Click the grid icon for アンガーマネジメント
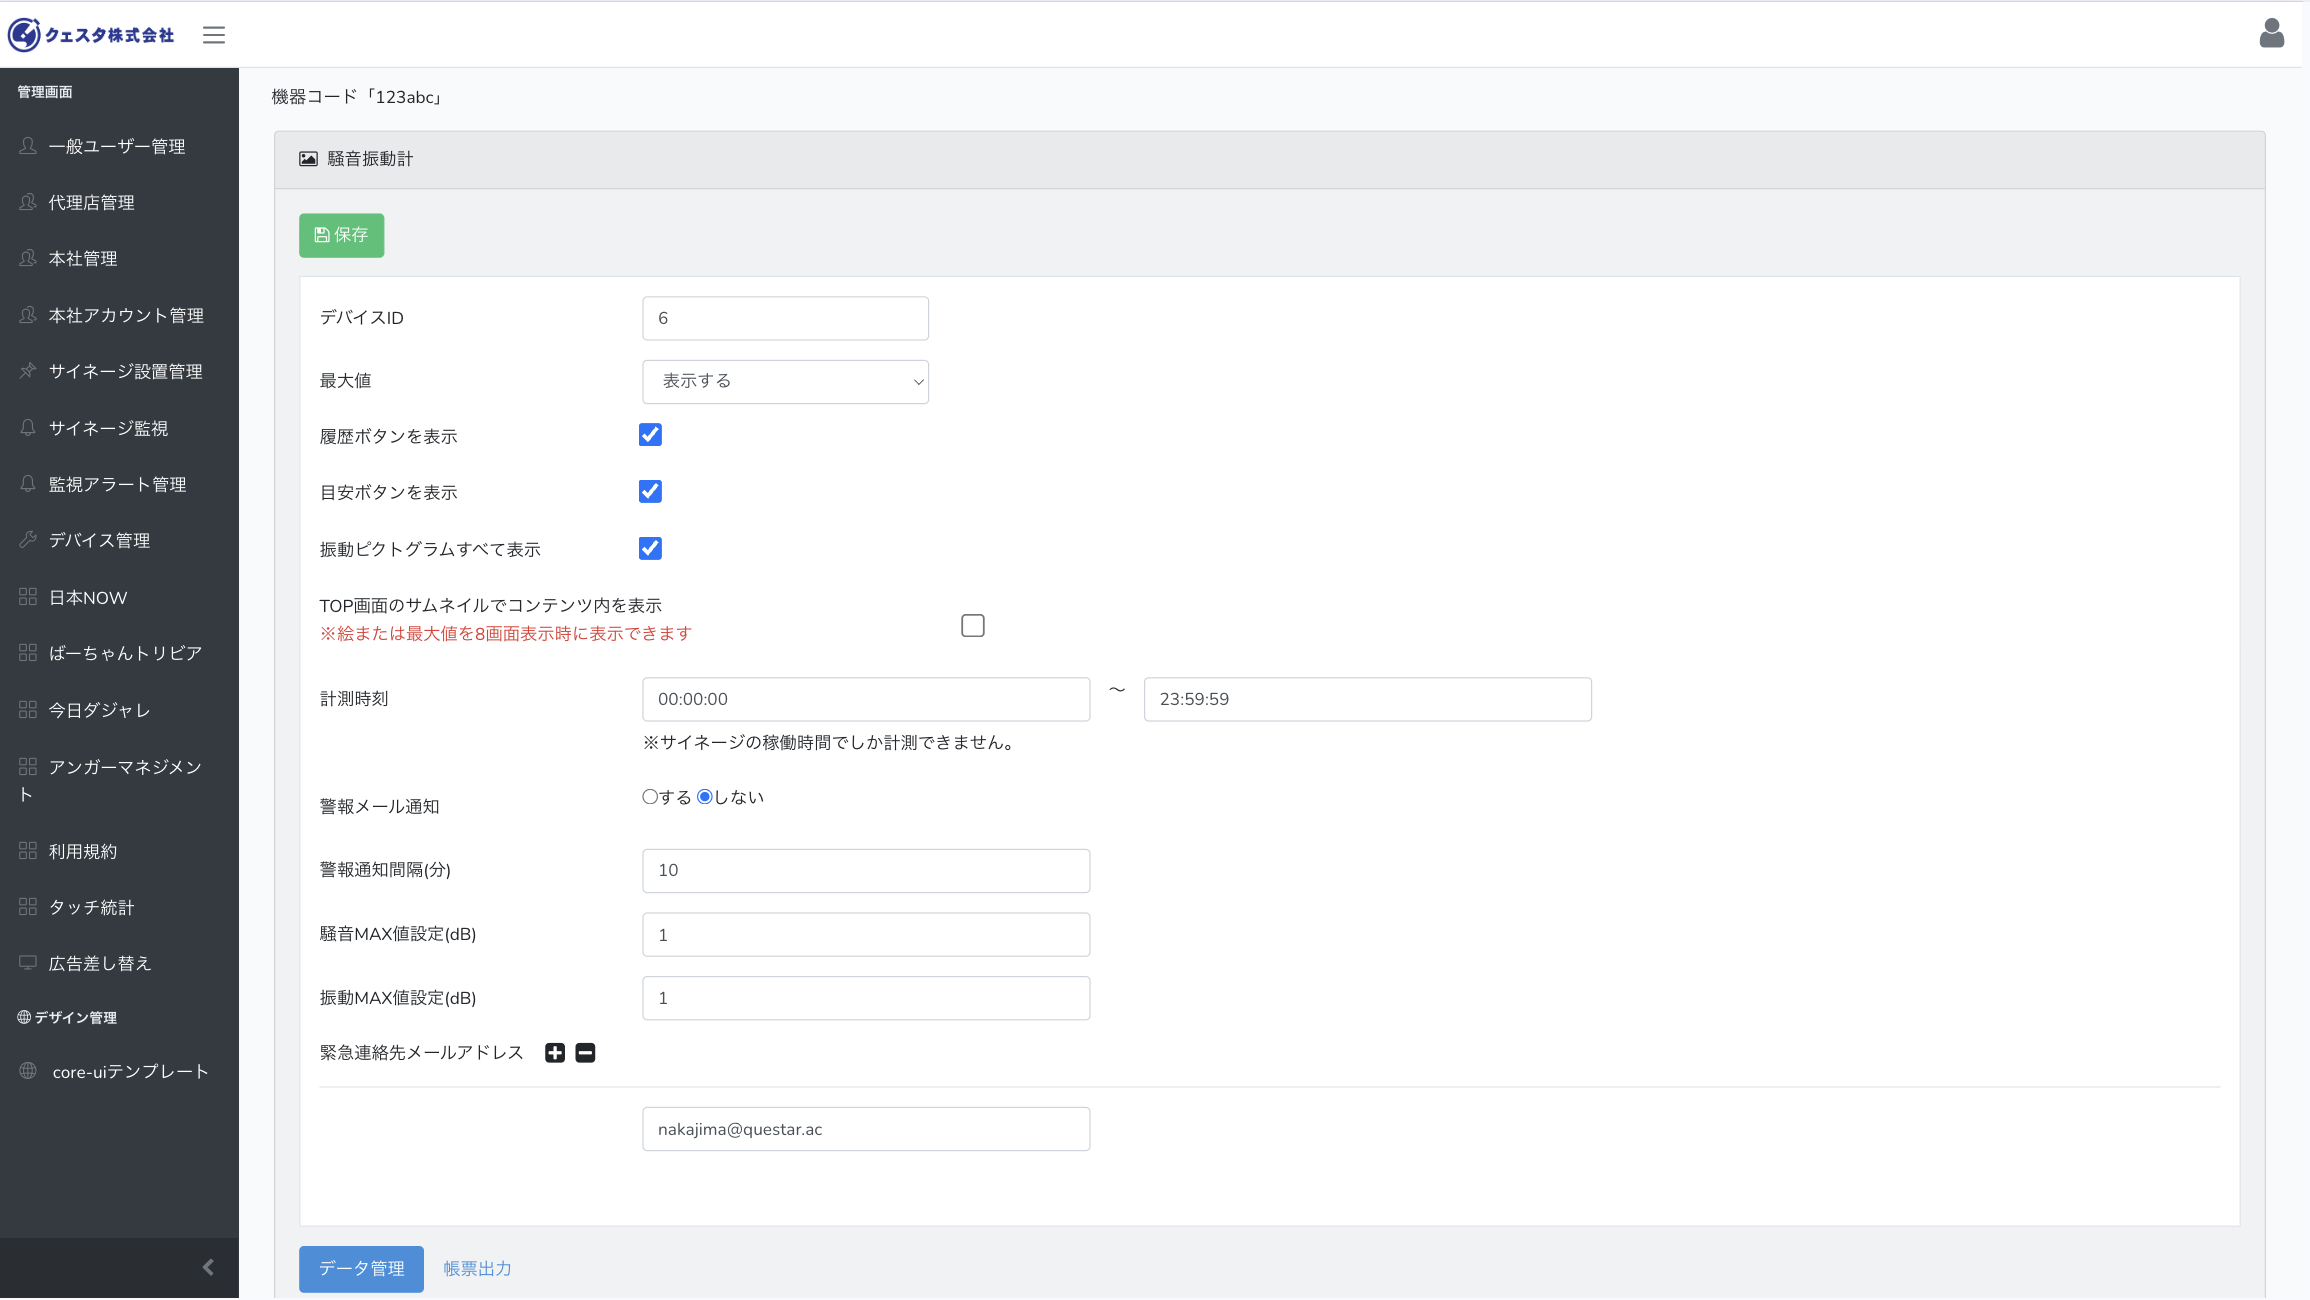Image resolution: width=2310 pixels, height=1300 pixels. [28, 767]
